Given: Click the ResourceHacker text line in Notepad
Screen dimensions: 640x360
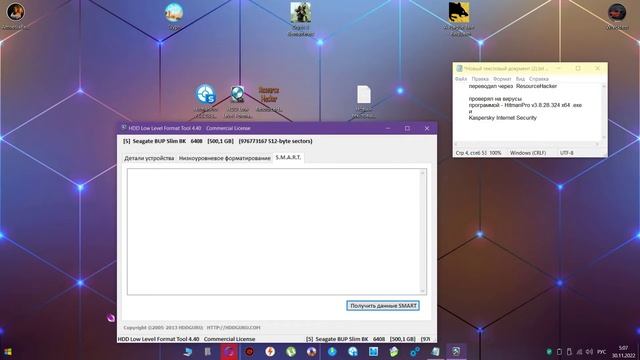Looking at the screenshot, I should pos(513,86).
